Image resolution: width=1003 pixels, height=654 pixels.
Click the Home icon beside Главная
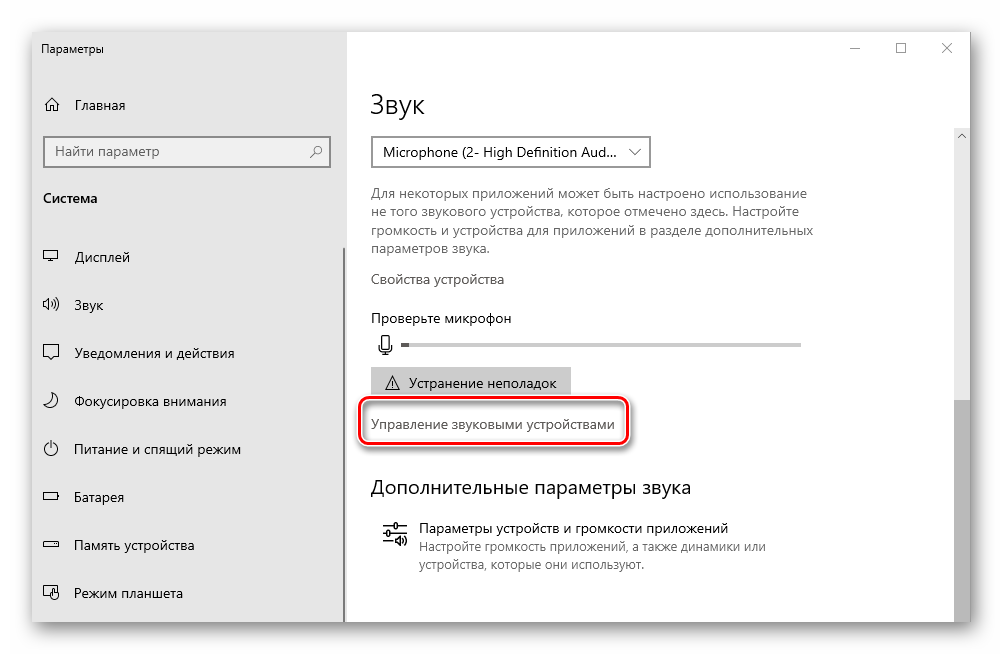pos(52,105)
